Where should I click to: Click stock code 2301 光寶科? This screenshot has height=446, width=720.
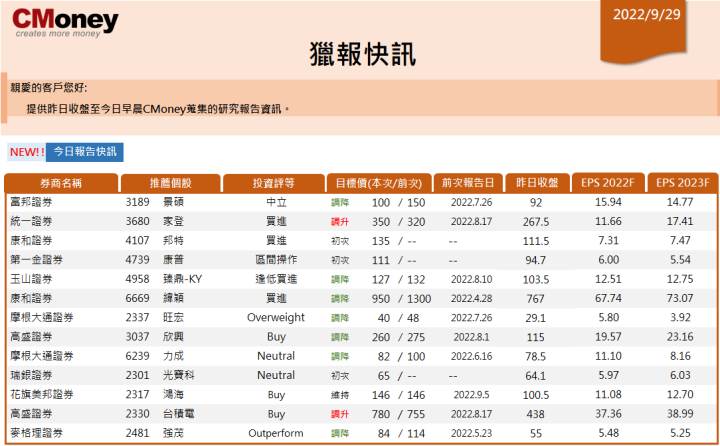(160, 375)
